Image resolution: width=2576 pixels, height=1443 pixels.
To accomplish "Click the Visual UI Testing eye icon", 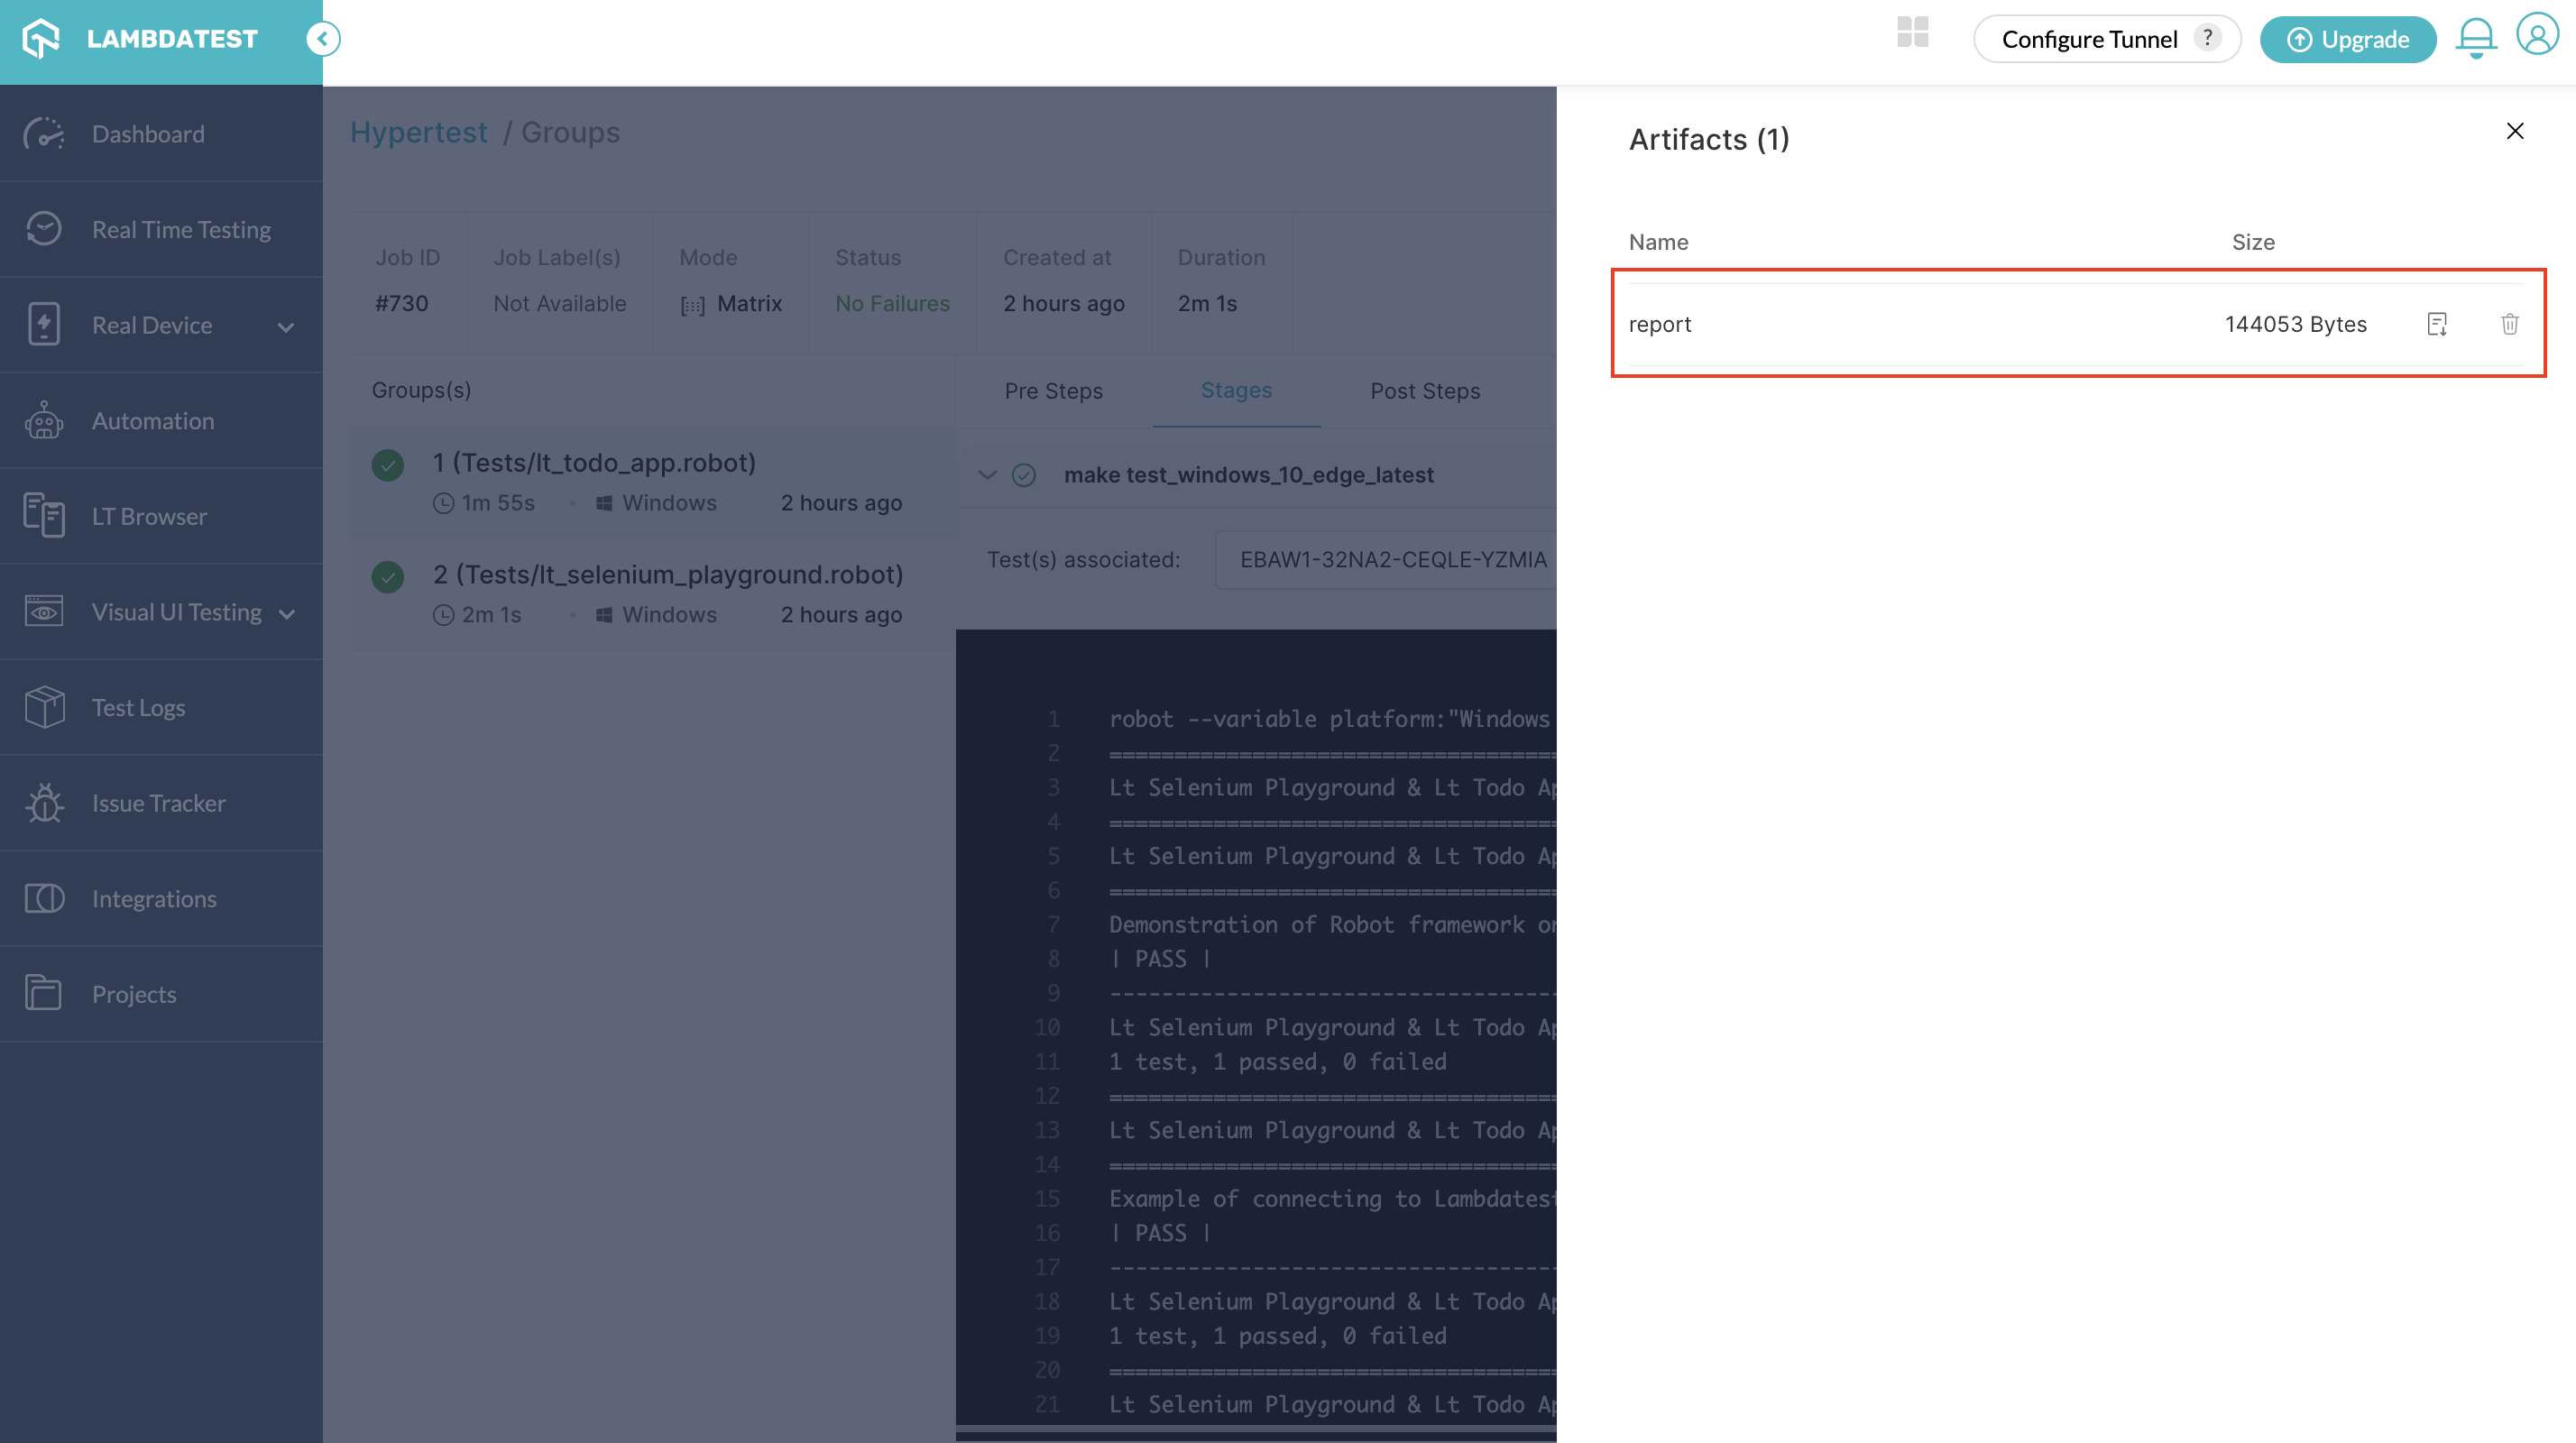I will [x=44, y=611].
